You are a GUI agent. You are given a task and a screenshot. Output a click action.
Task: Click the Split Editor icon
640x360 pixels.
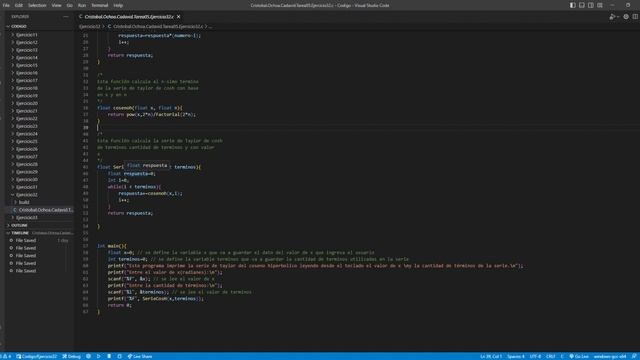point(635,17)
